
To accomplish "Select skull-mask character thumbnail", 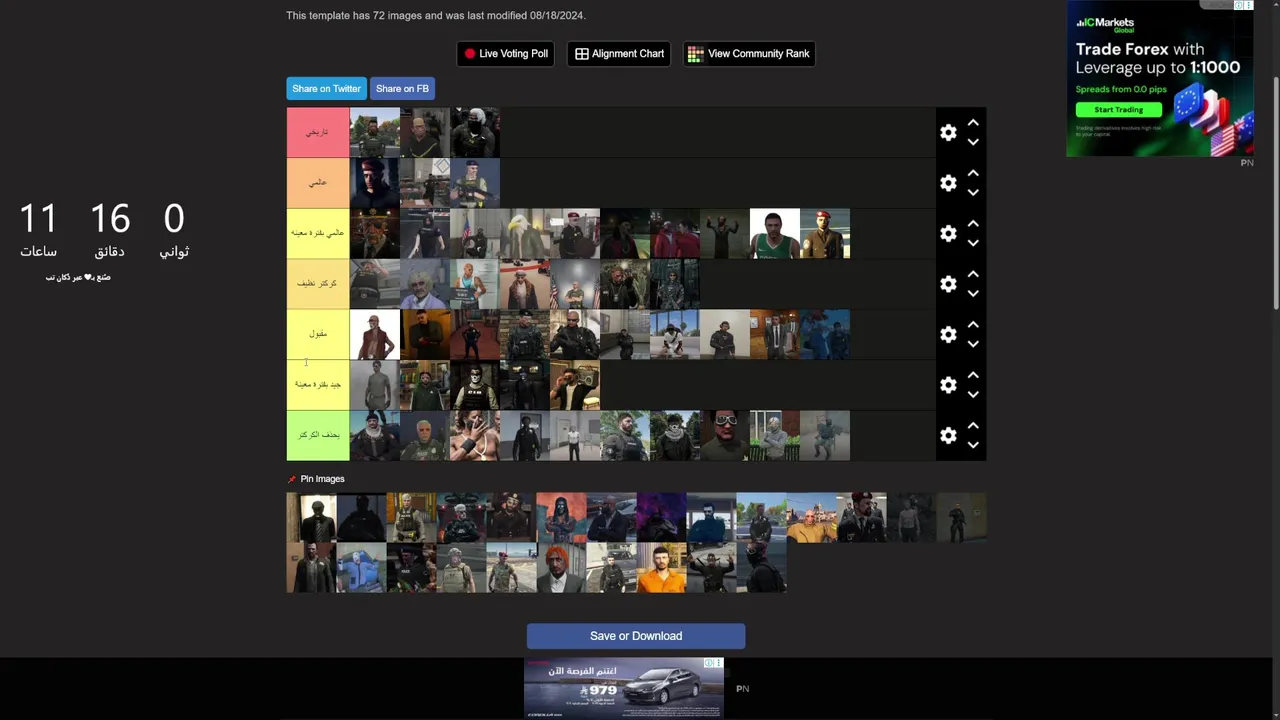I will point(475,385).
